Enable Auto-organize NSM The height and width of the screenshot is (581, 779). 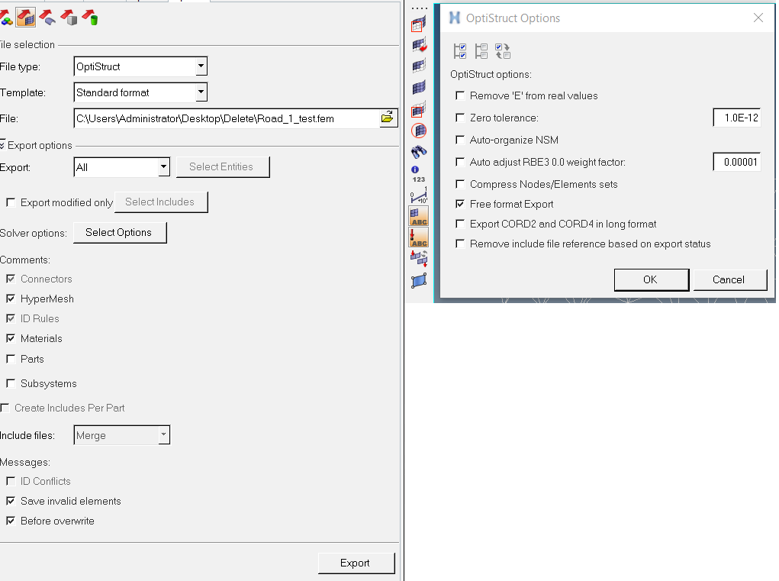coord(460,140)
